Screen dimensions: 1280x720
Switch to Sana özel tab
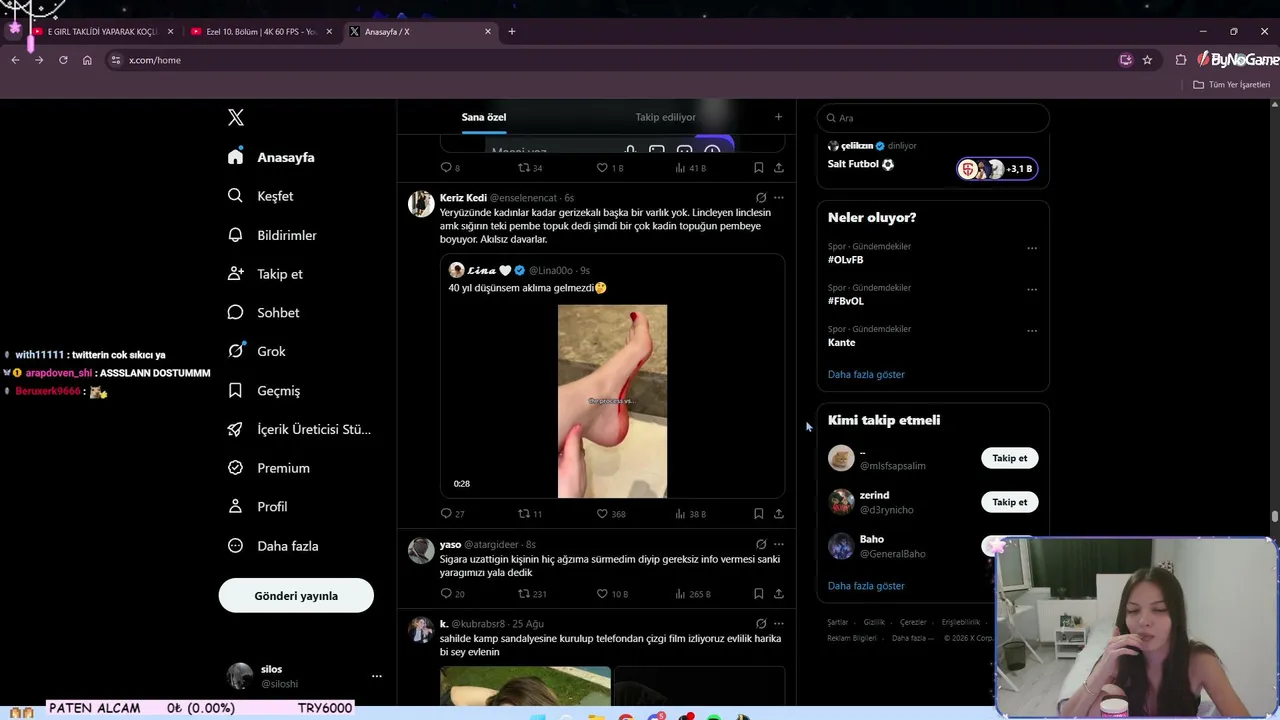click(484, 117)
